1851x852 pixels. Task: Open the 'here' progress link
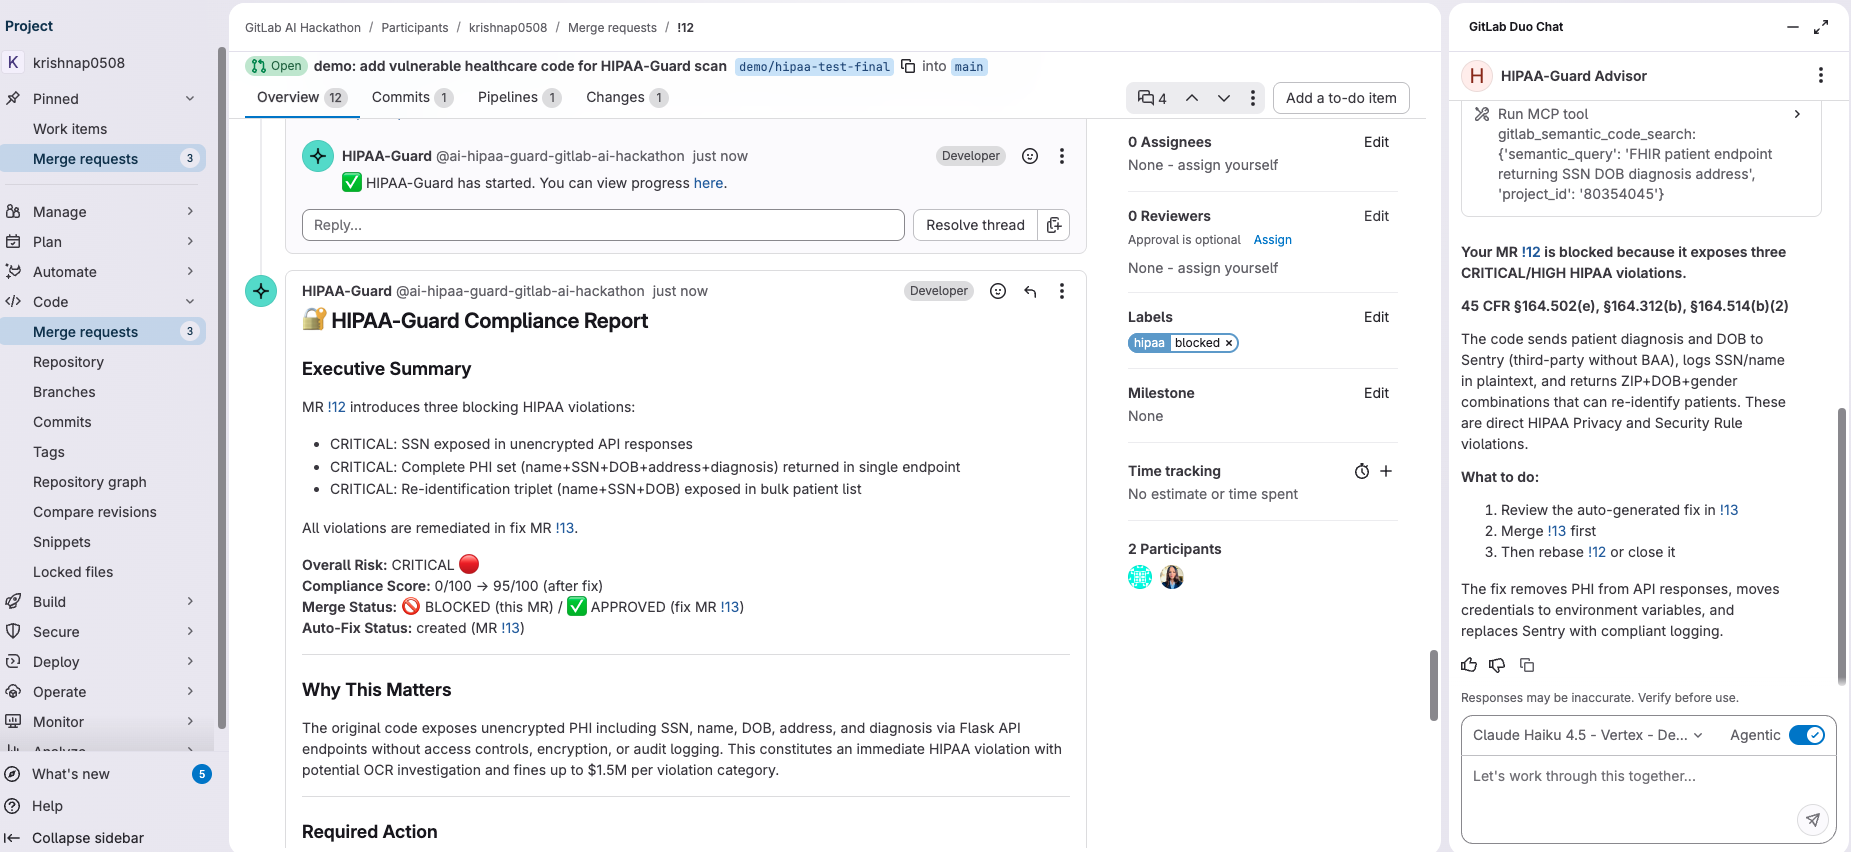coord(708,183)
